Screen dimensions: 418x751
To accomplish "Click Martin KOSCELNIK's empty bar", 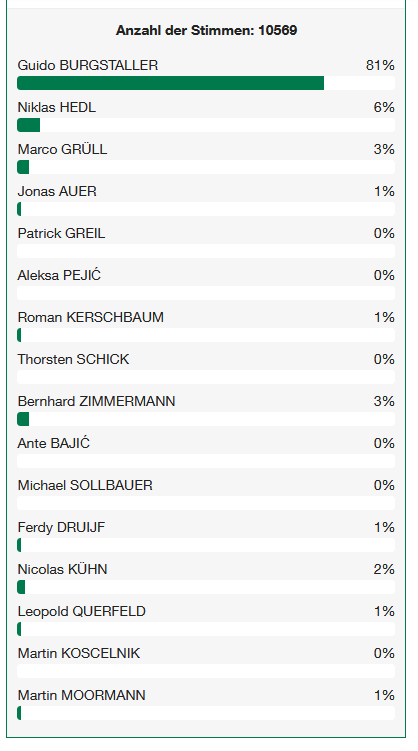I will point(206,671).
